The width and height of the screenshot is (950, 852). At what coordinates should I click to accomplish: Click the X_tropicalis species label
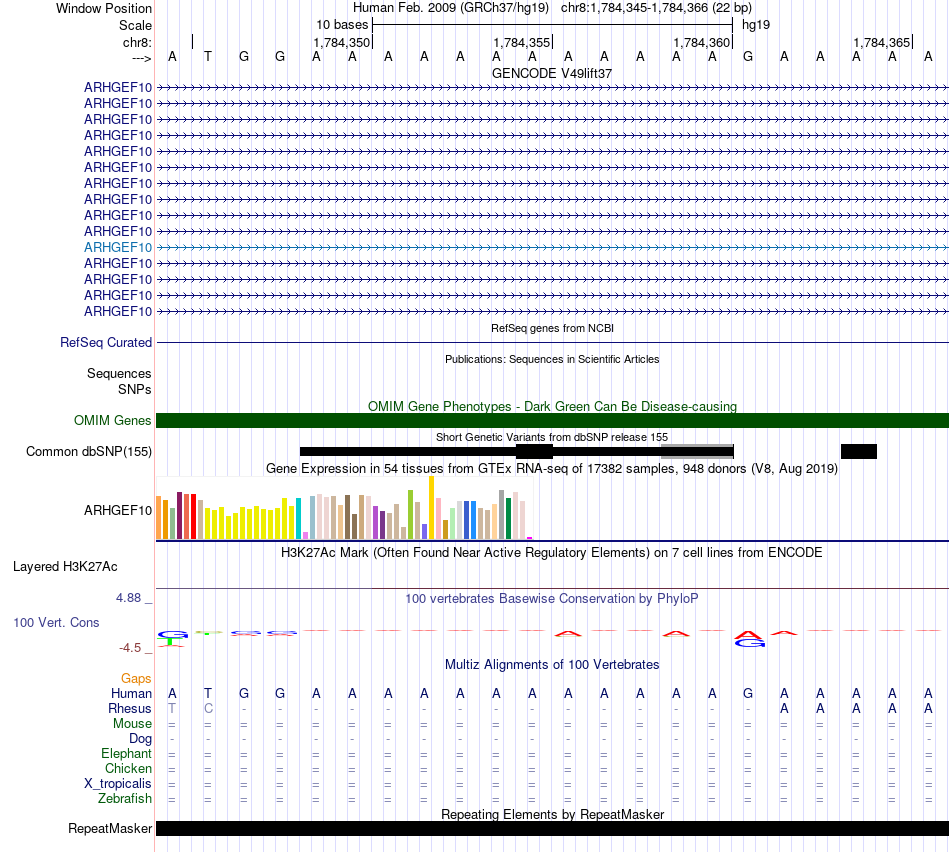pyautogui.click(x=118, y=784)
